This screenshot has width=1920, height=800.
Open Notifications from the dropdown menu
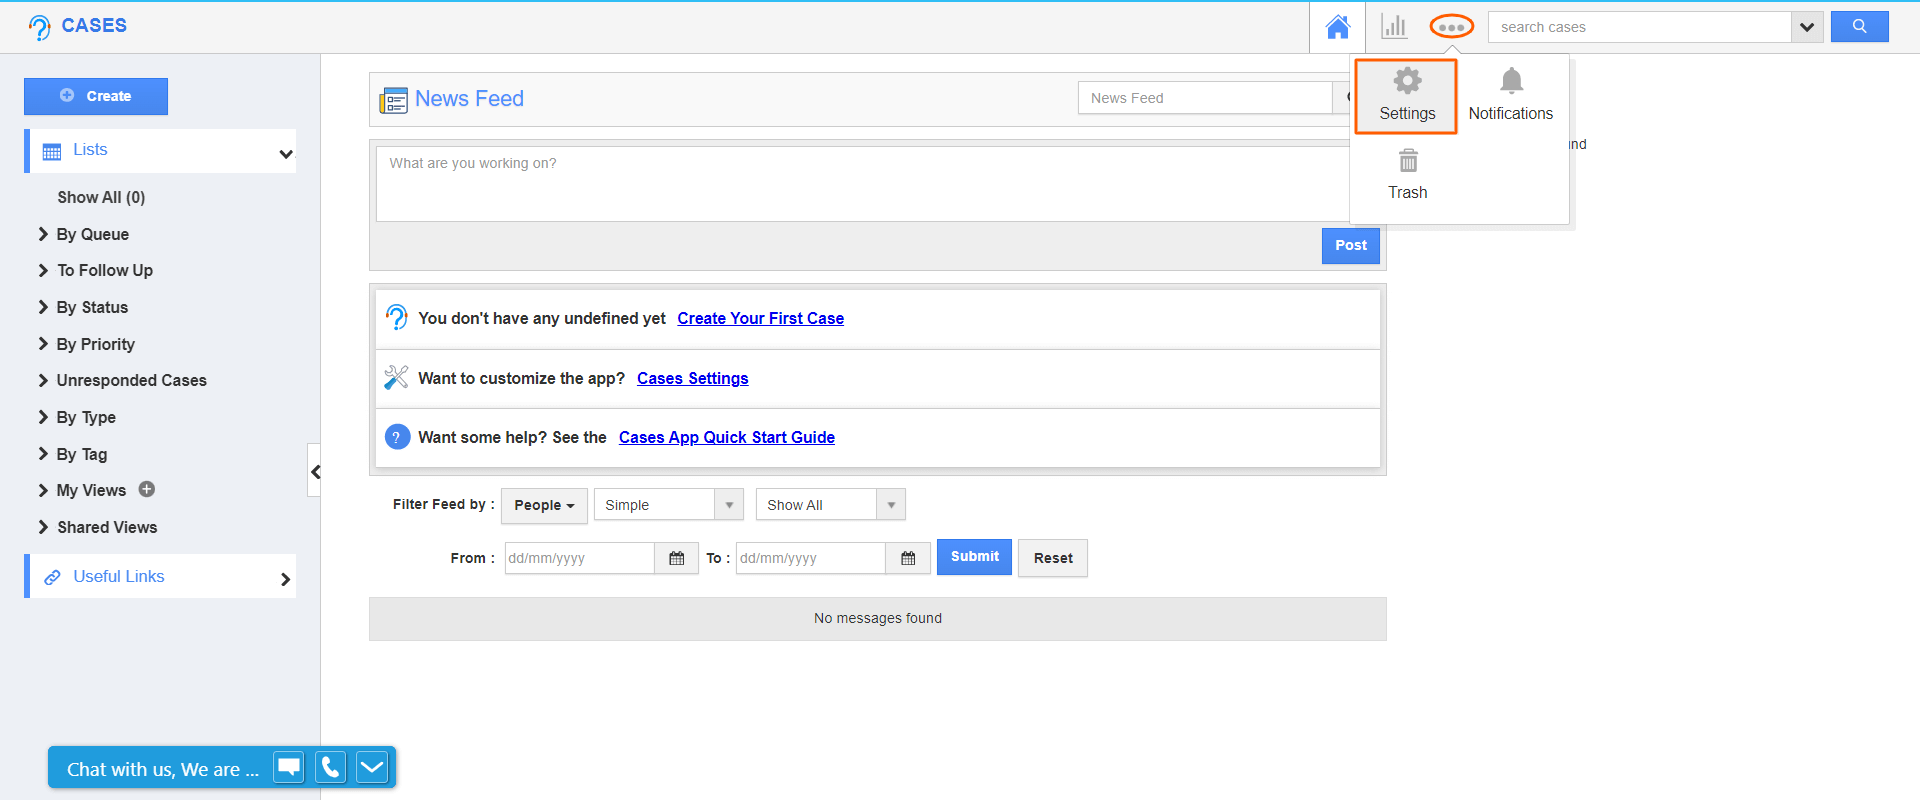[x=1510, y=96]
